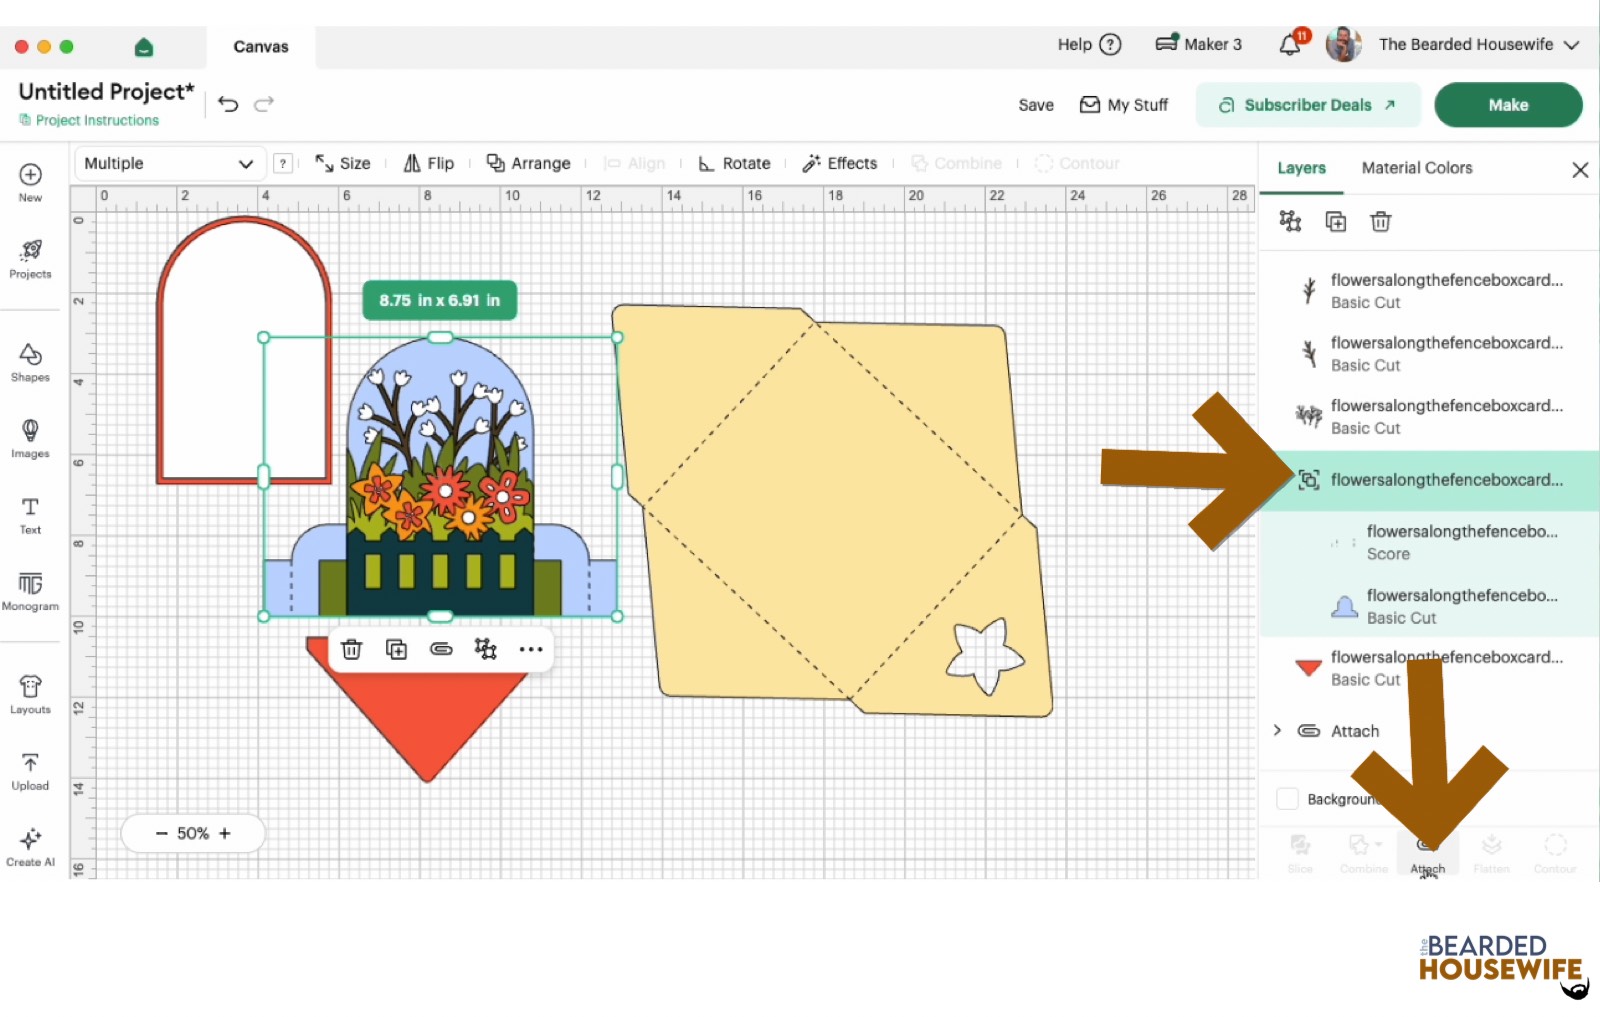Screen dimensions: 1600x1017
Task: Open the Shapes tool in sidebar
Action: (30, 362)
